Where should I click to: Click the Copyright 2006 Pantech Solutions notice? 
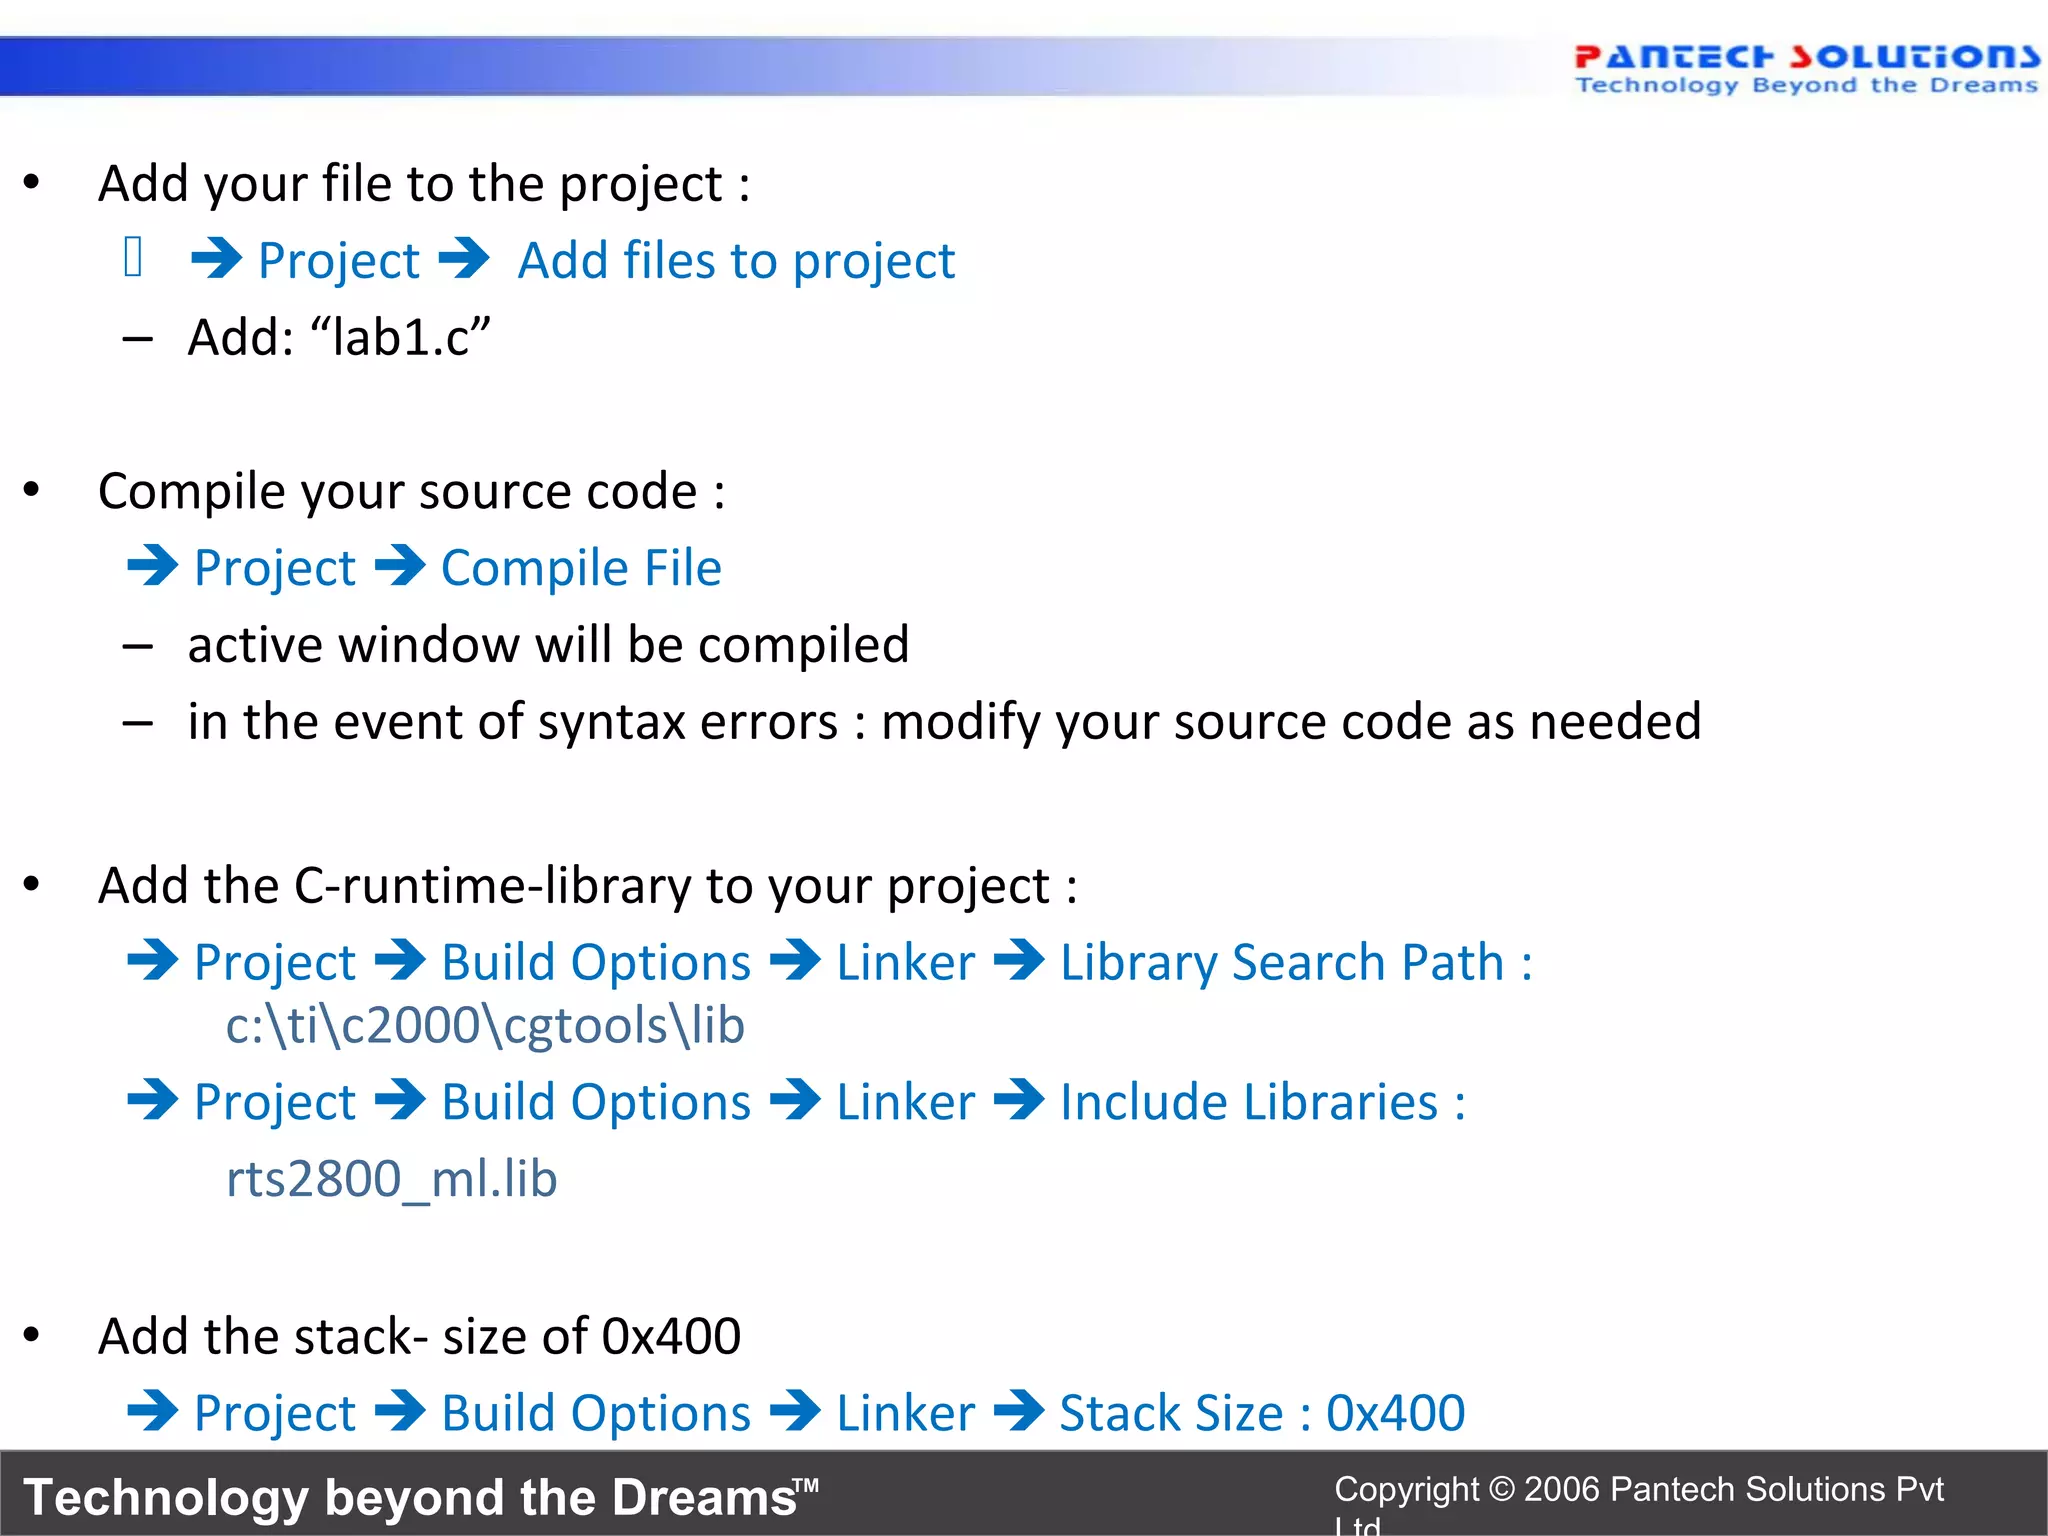pos(1638,1503)
